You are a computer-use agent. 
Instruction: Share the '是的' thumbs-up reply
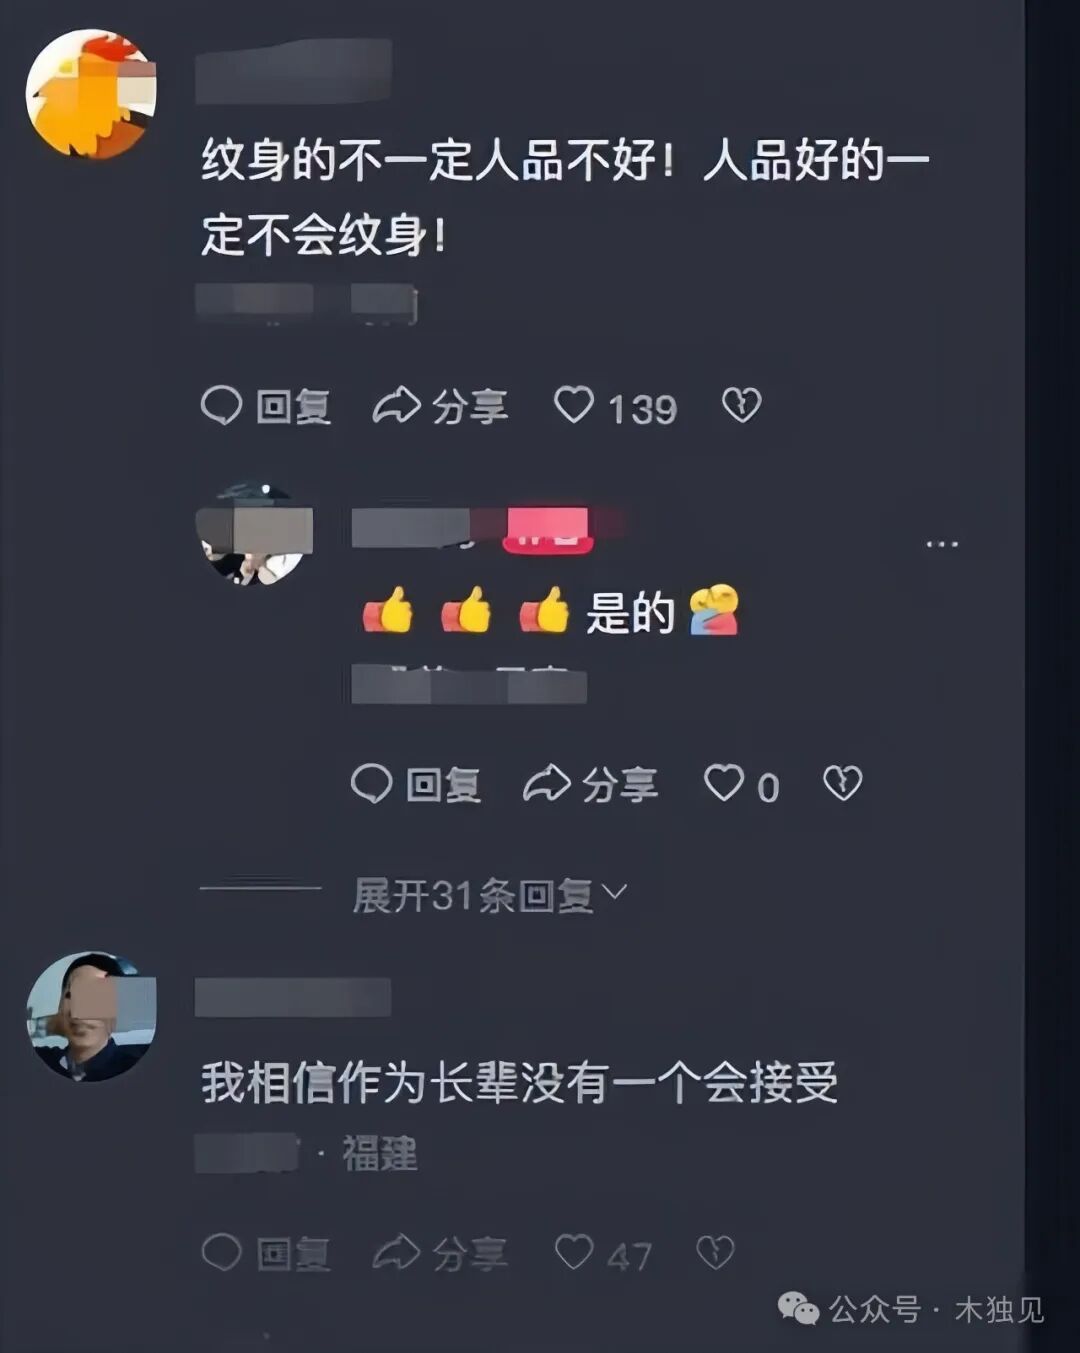tap(591, 784)
